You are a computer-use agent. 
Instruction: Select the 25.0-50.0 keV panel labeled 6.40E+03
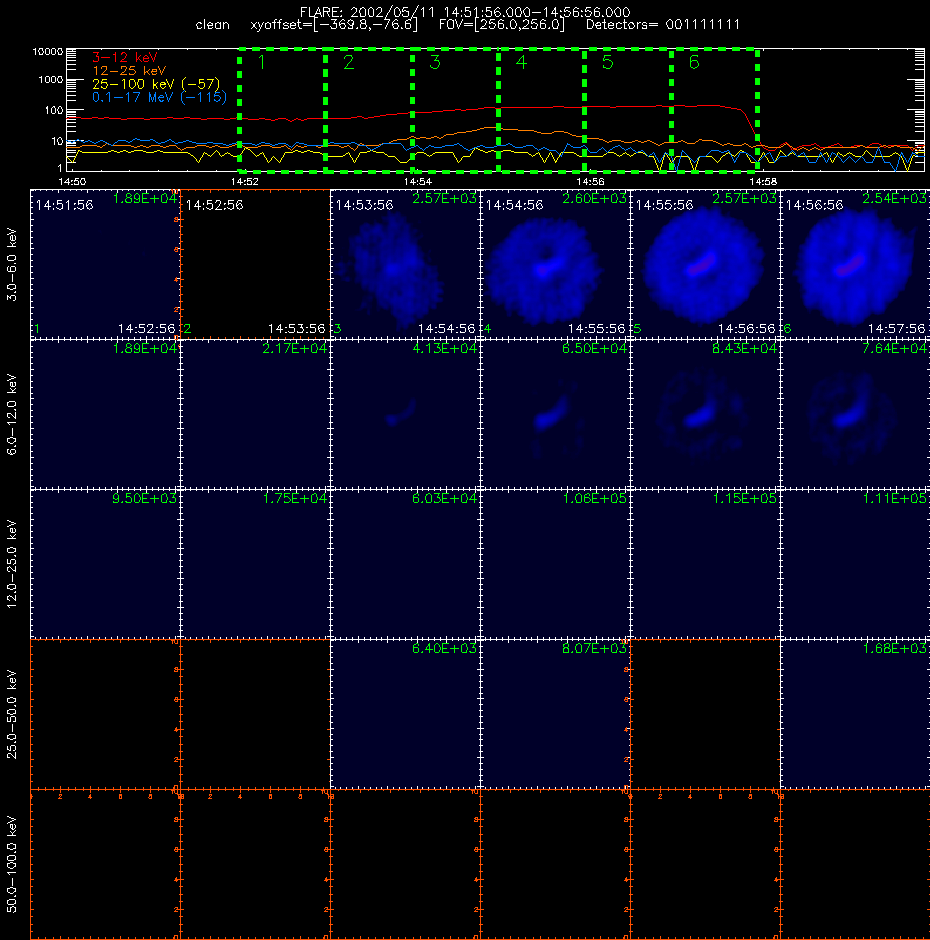[405, 714]
